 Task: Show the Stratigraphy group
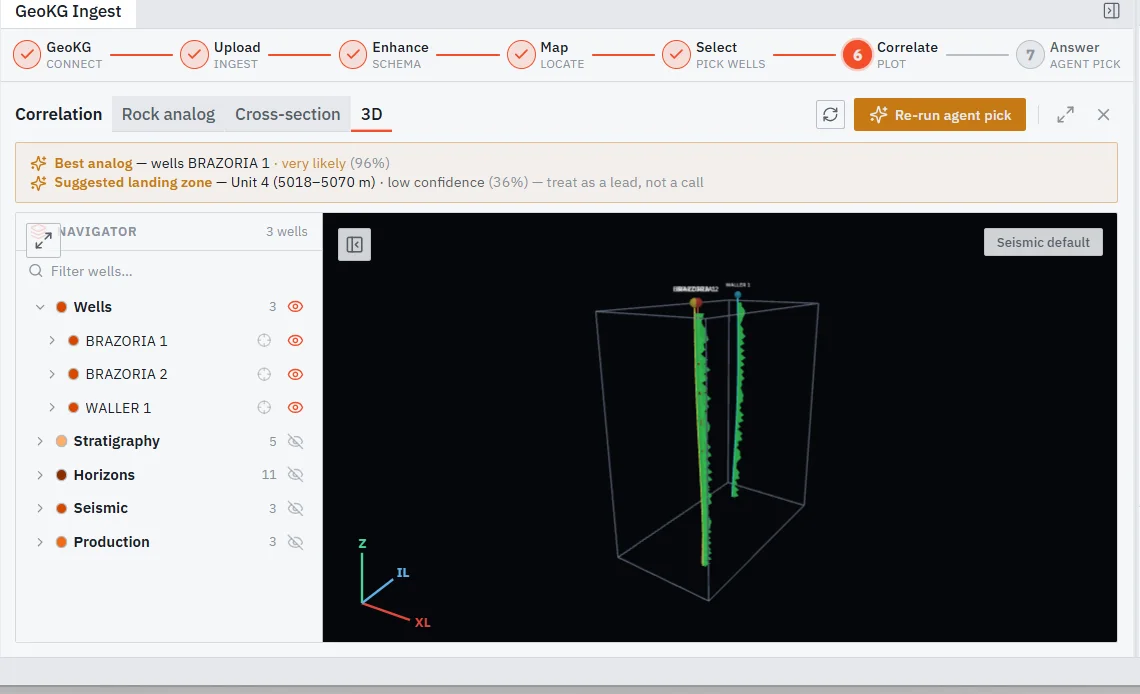tap(295, 441)
